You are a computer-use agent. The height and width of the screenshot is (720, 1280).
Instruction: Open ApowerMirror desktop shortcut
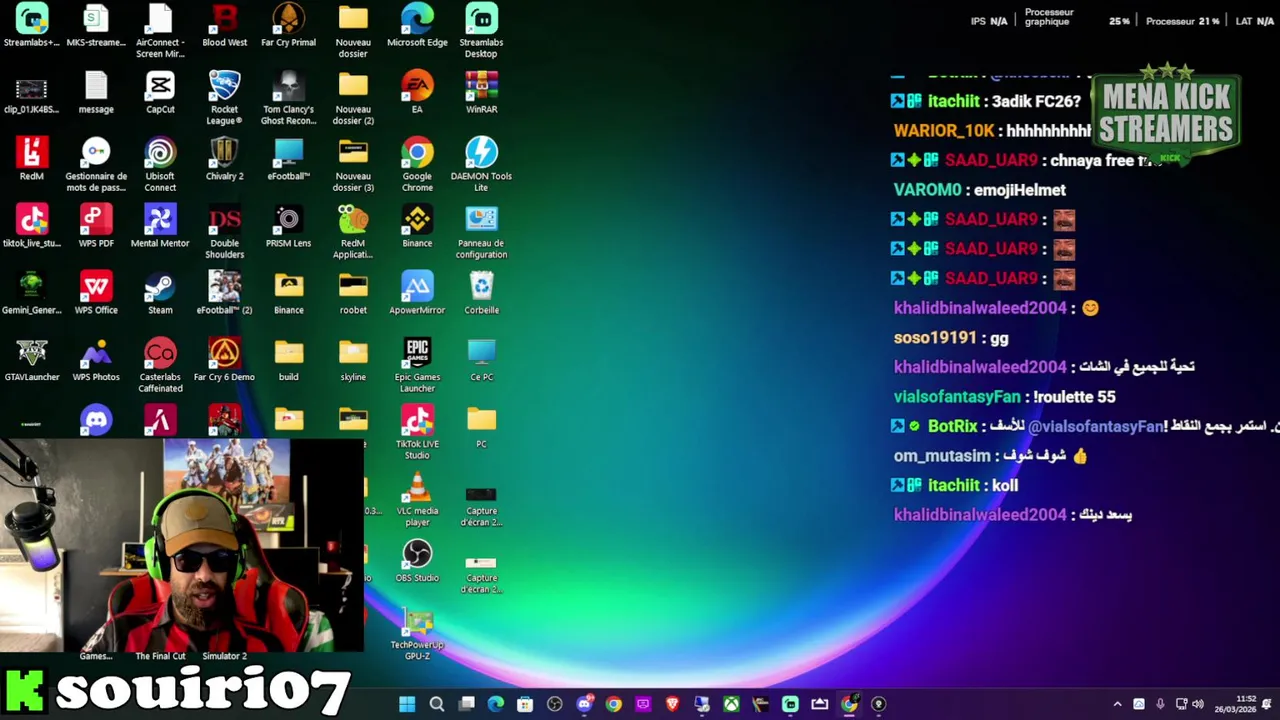[x=417, y=294]
